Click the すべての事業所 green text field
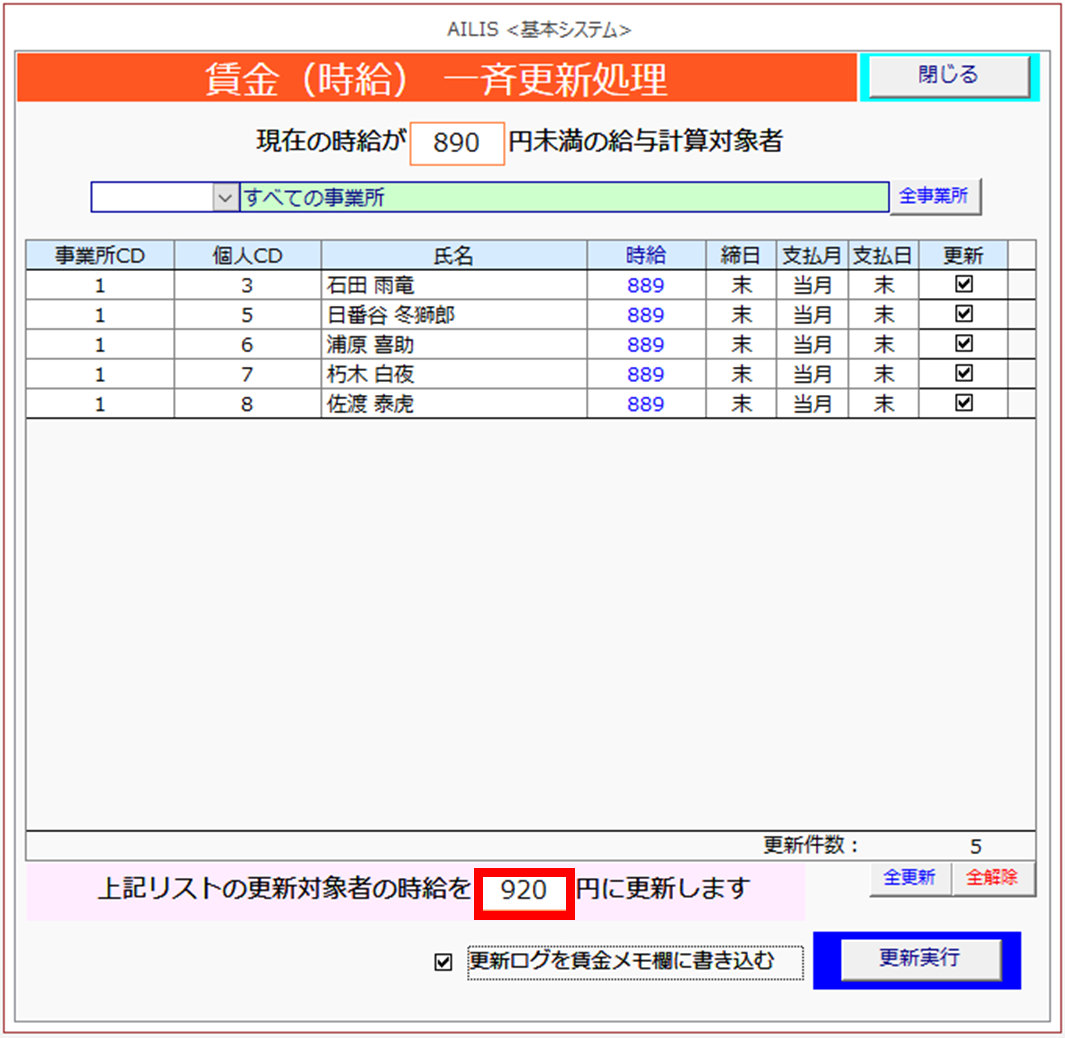Viewport: 1065px width, 1038px height. click(x=564, y=197)
